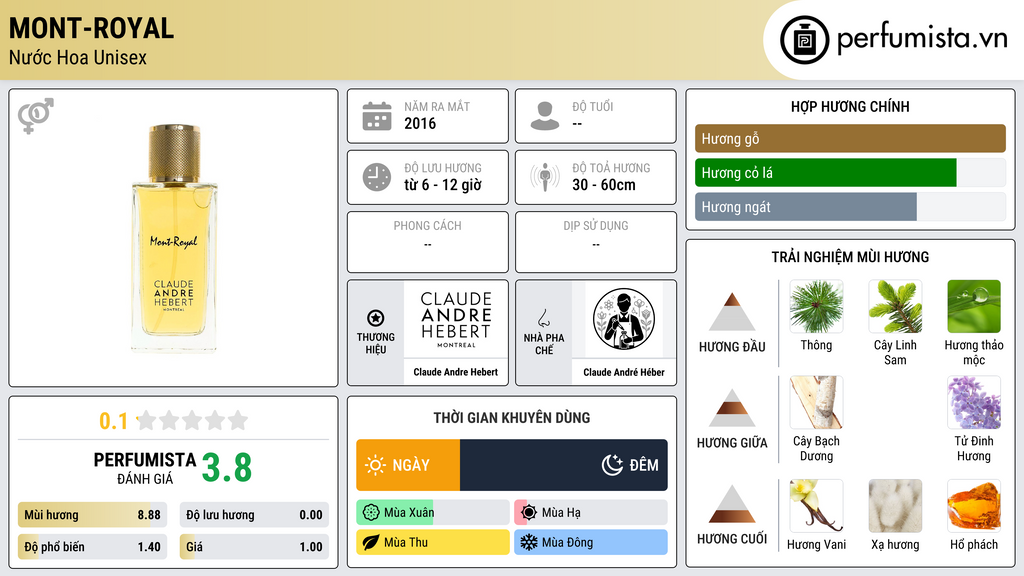This screenshot has height=576, width=1024.
Task: Click the snowflake icon next to Mùa Đông
Action: pyautogui.click(x=529, y=542)
